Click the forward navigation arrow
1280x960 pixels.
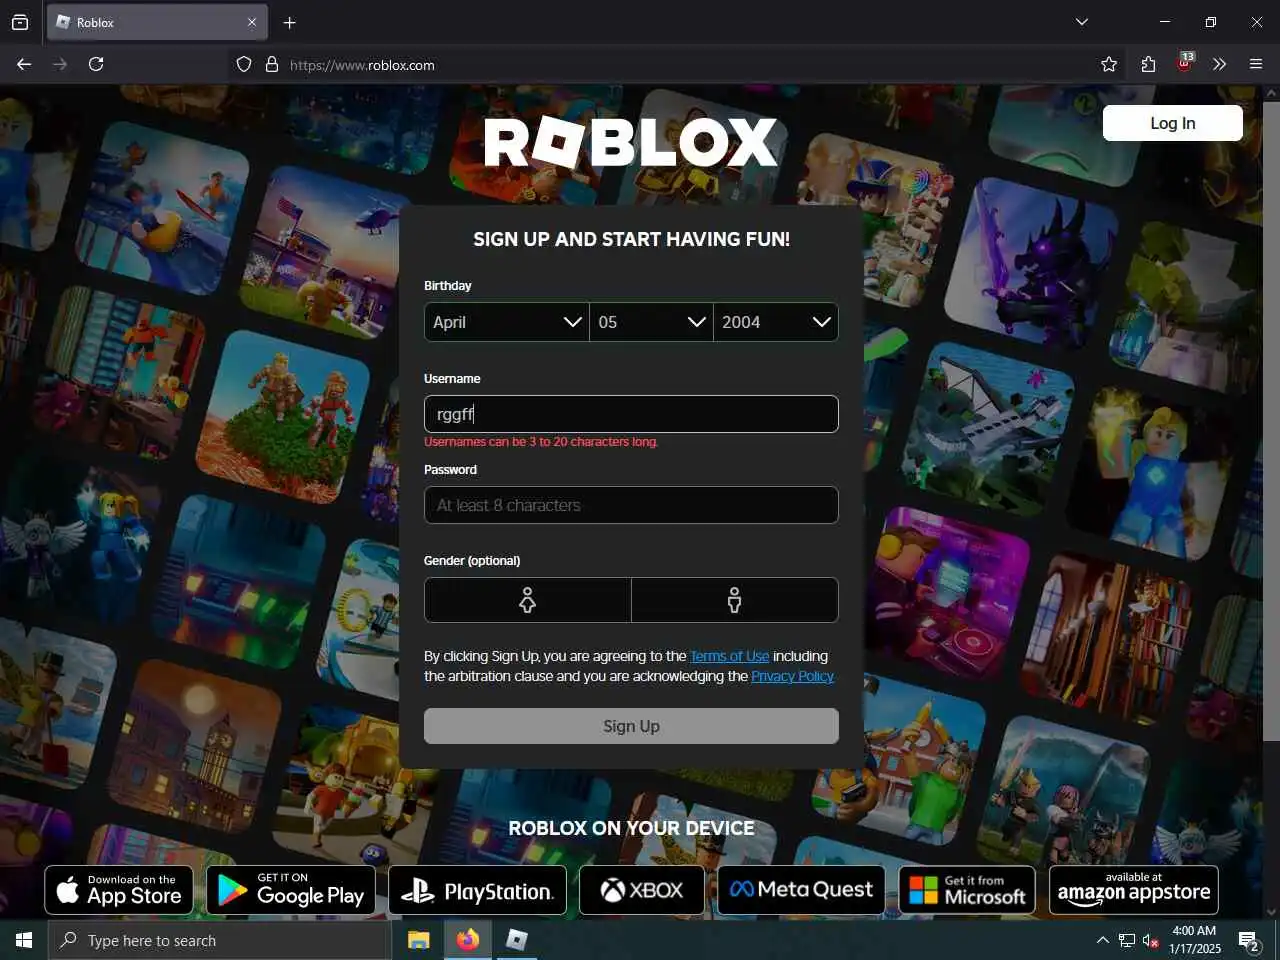pyautogui.click(x=60, y=64)
